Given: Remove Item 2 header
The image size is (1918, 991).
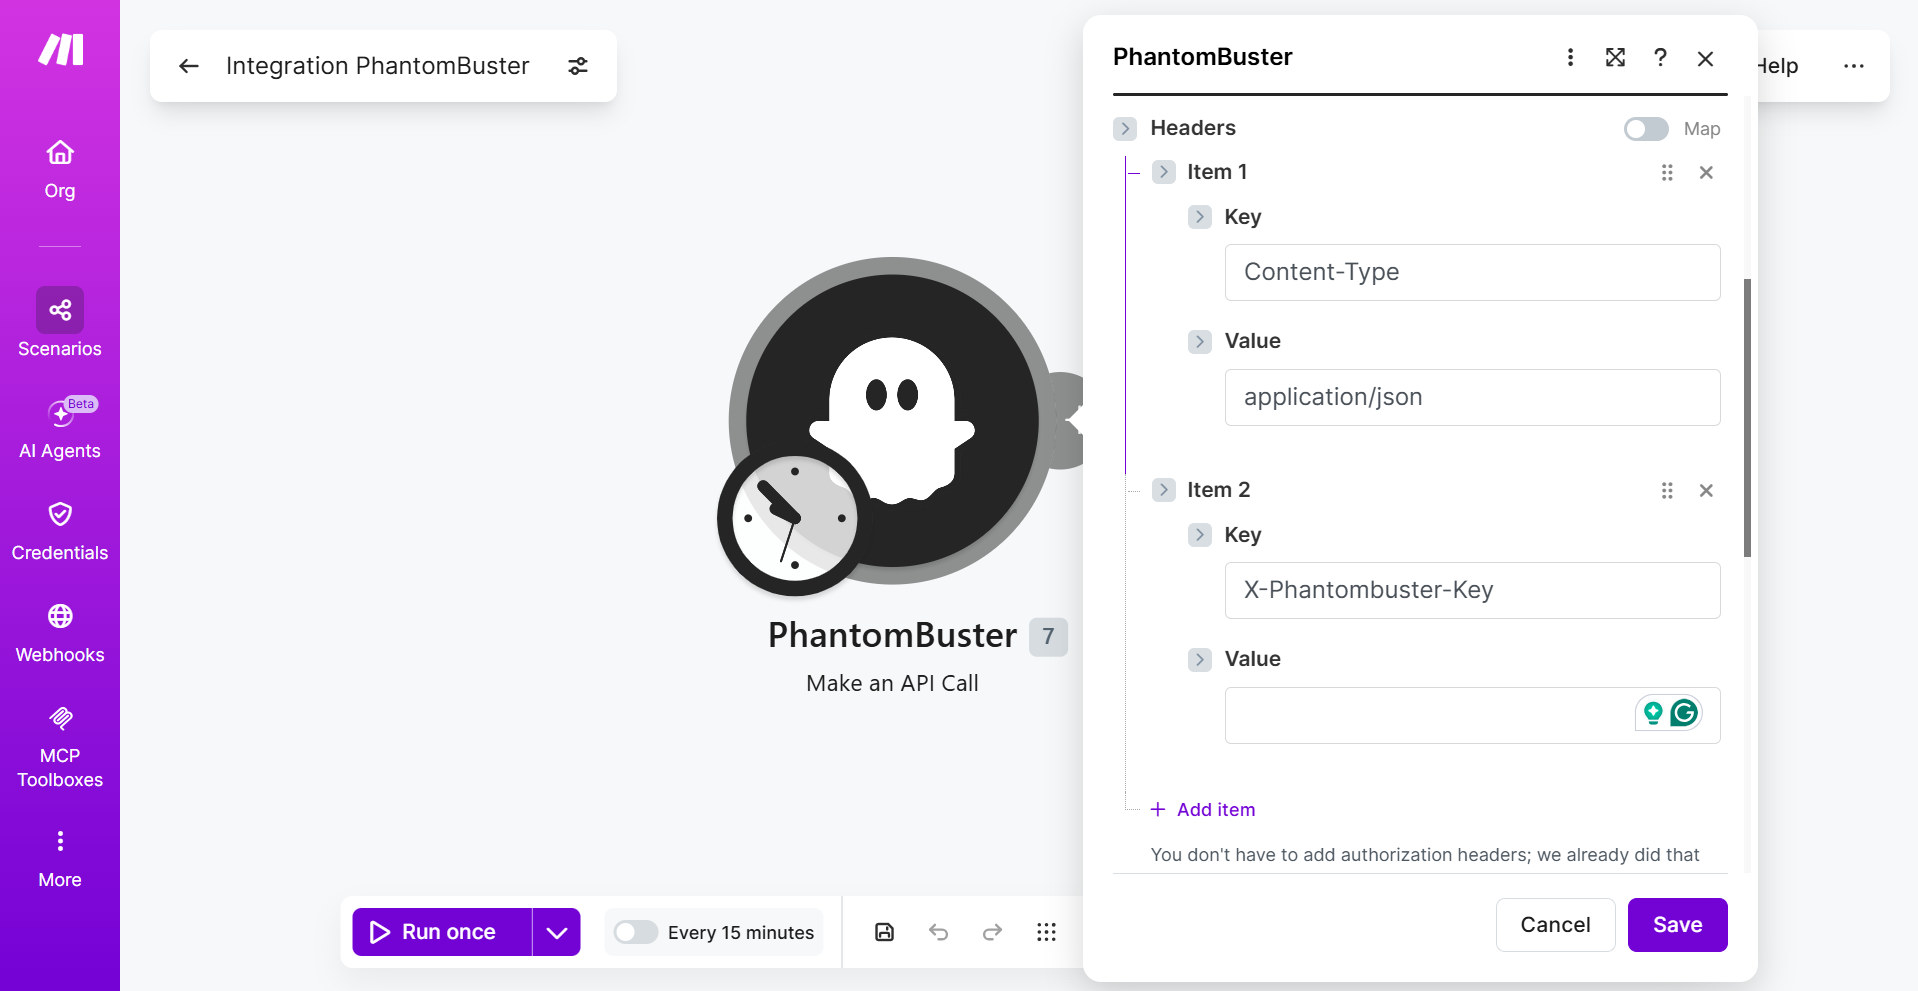Looking at the screenshot, I should point(1706,491).
